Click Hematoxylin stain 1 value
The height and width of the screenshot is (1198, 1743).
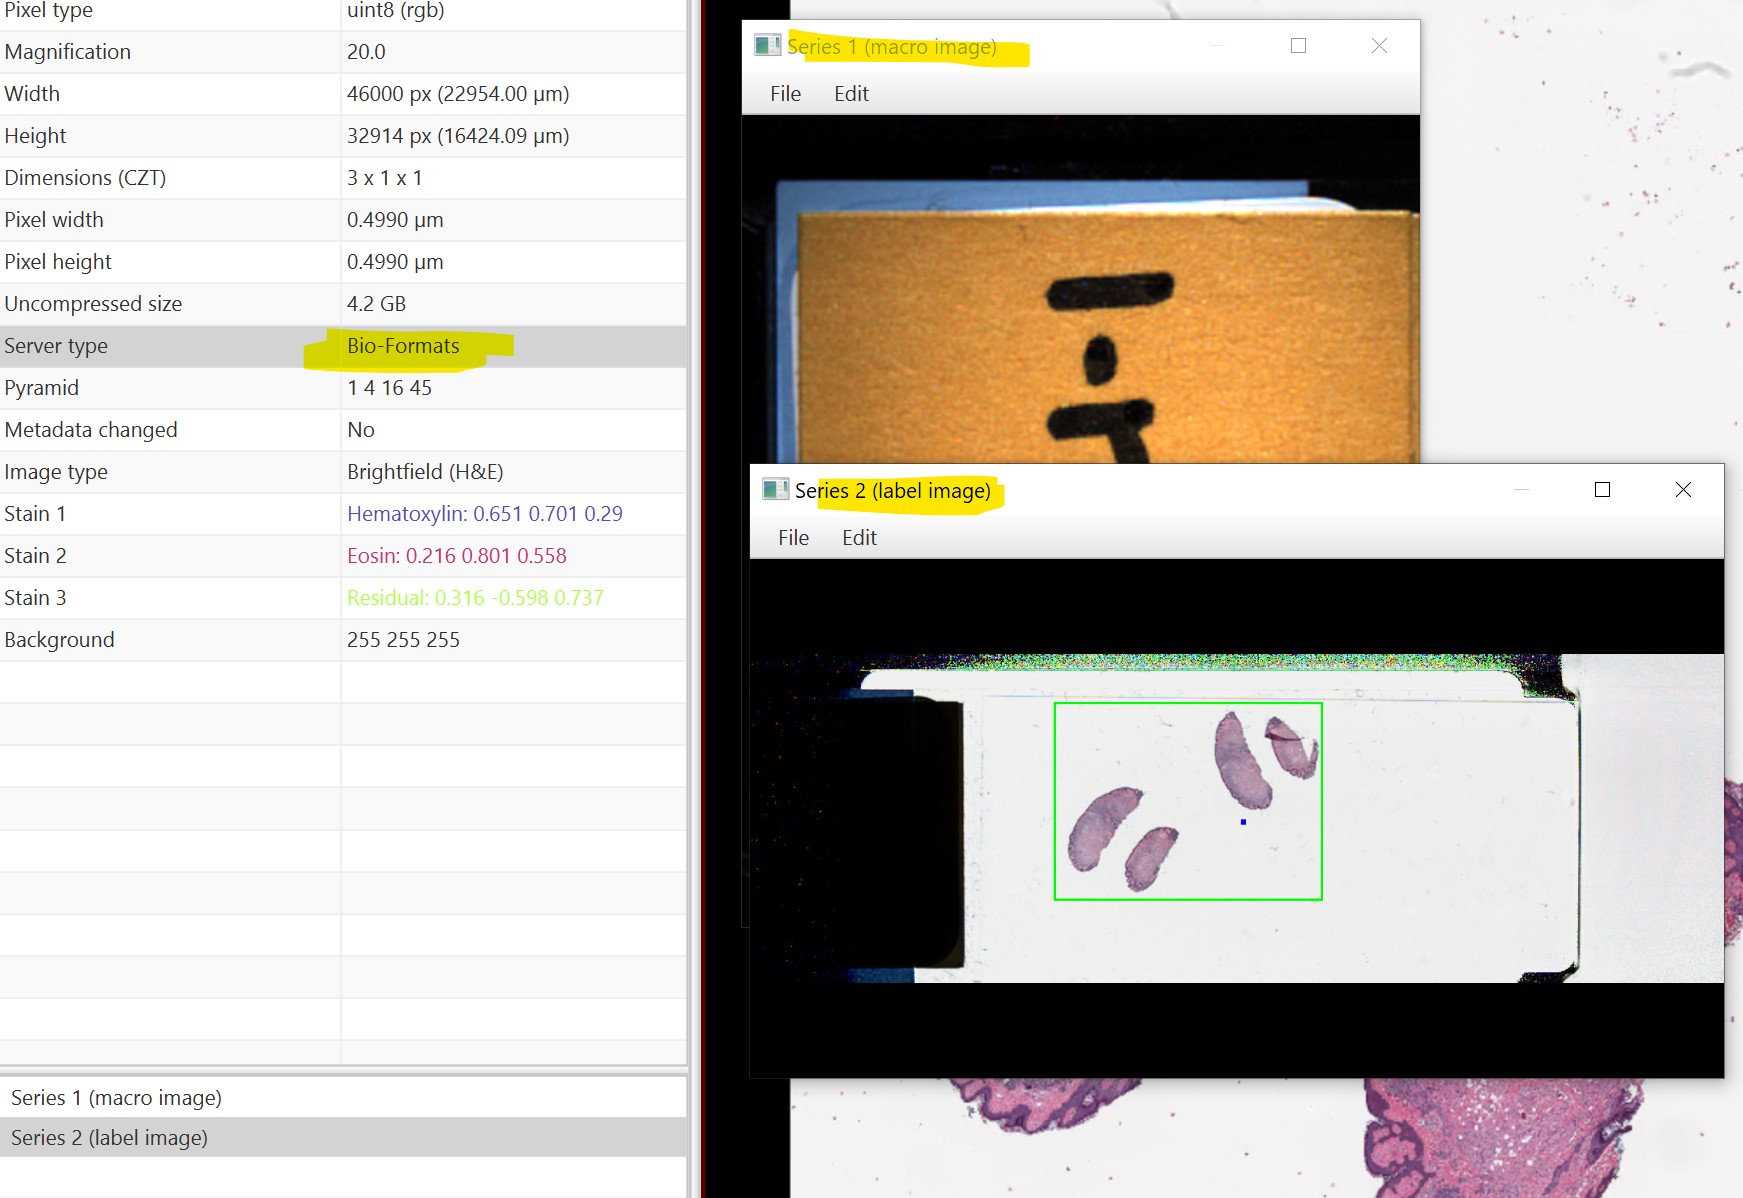click(x=485, y=514)
